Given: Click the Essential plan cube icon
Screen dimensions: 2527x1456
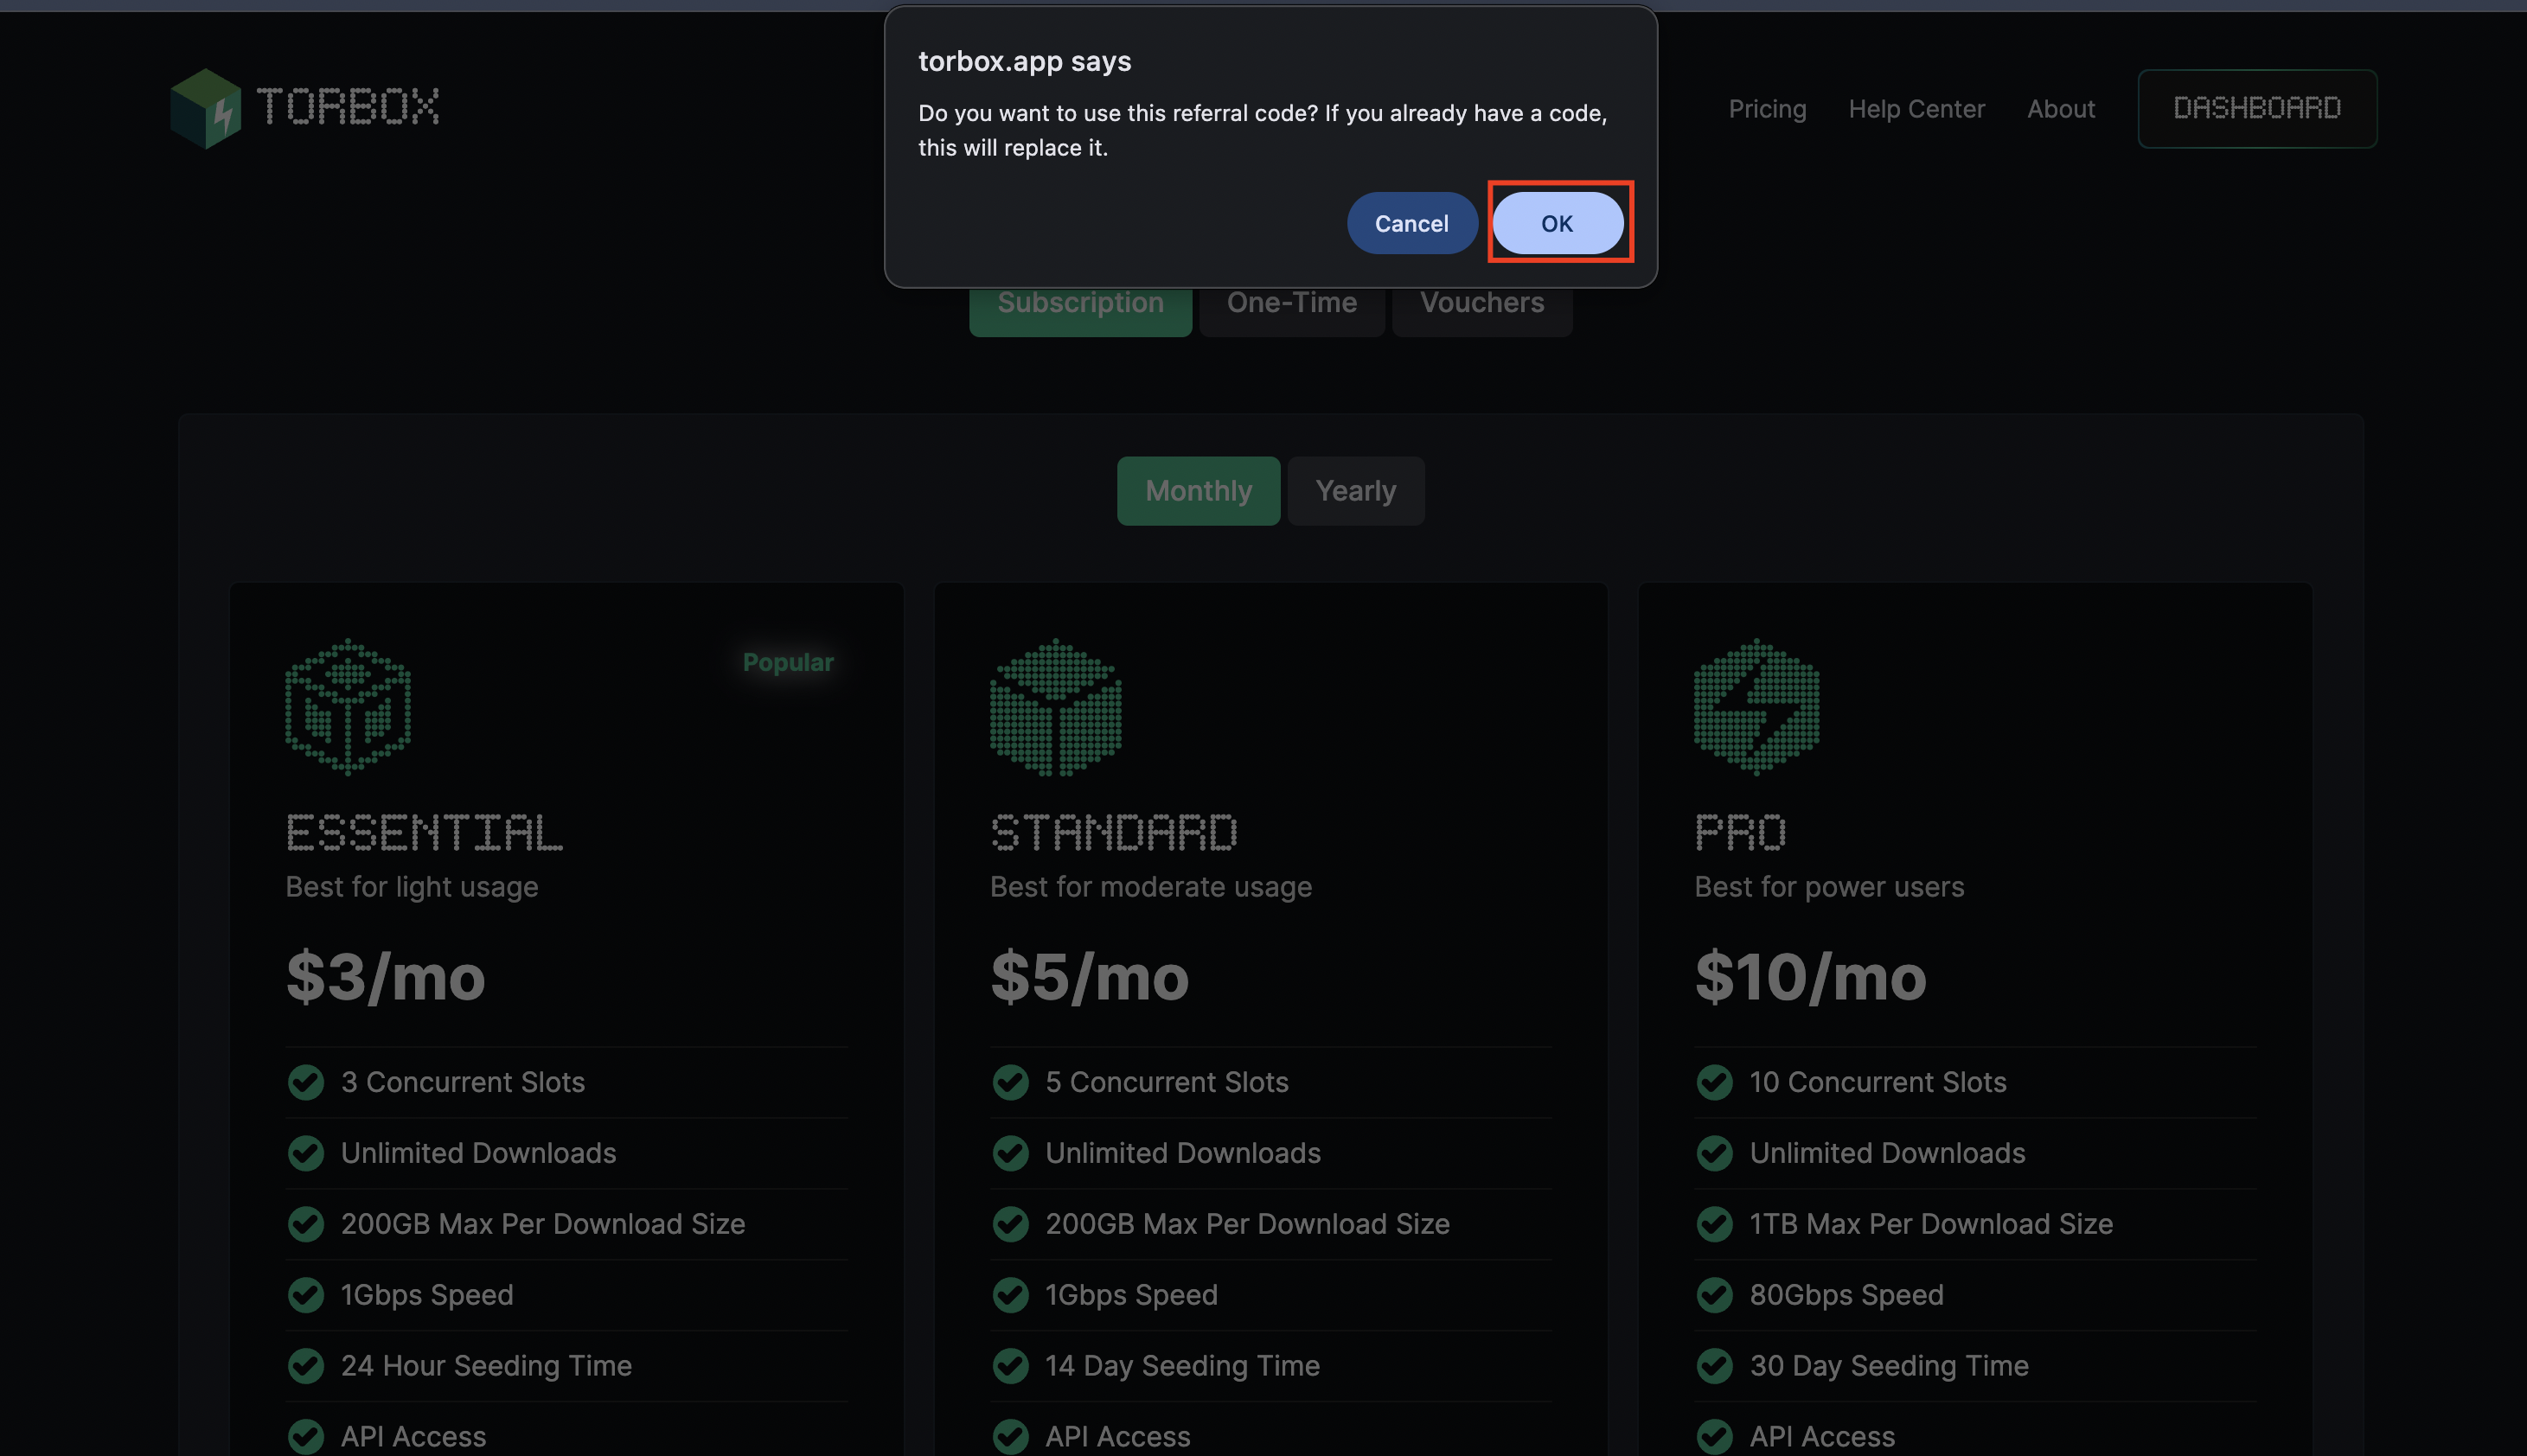Looking at the screenshot, I should [348, 707].
